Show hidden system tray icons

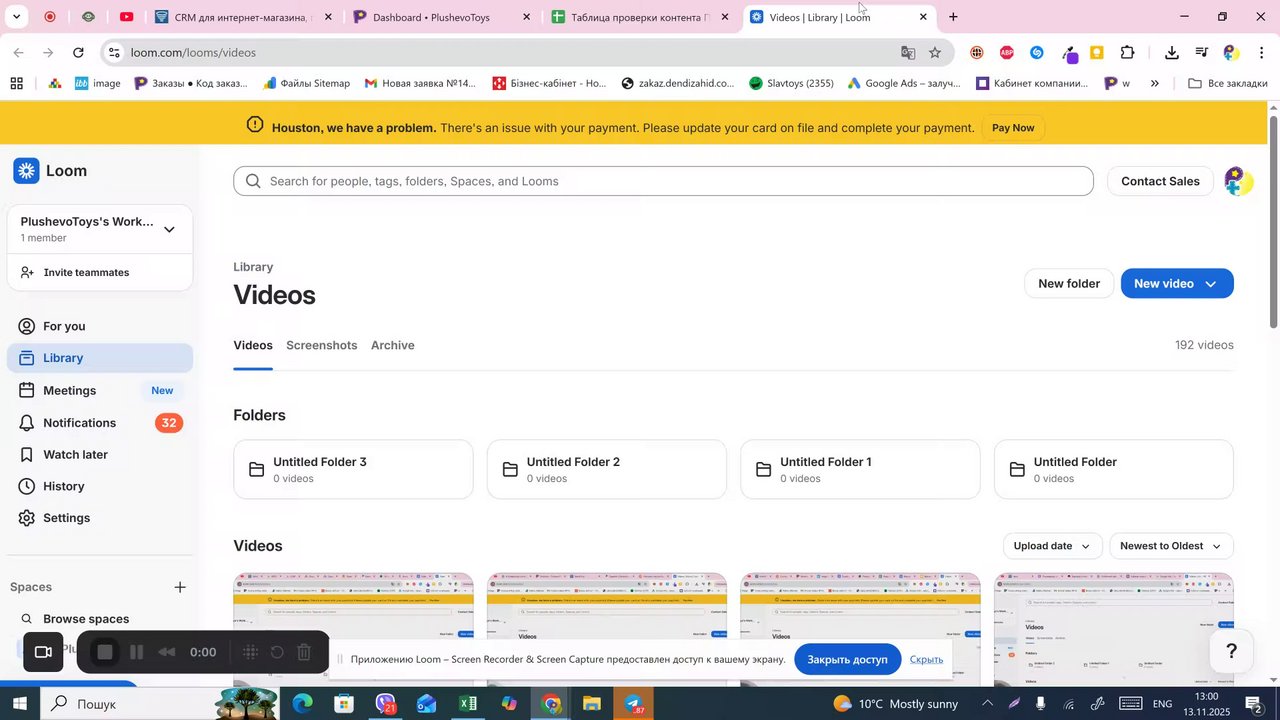(987, 704)
